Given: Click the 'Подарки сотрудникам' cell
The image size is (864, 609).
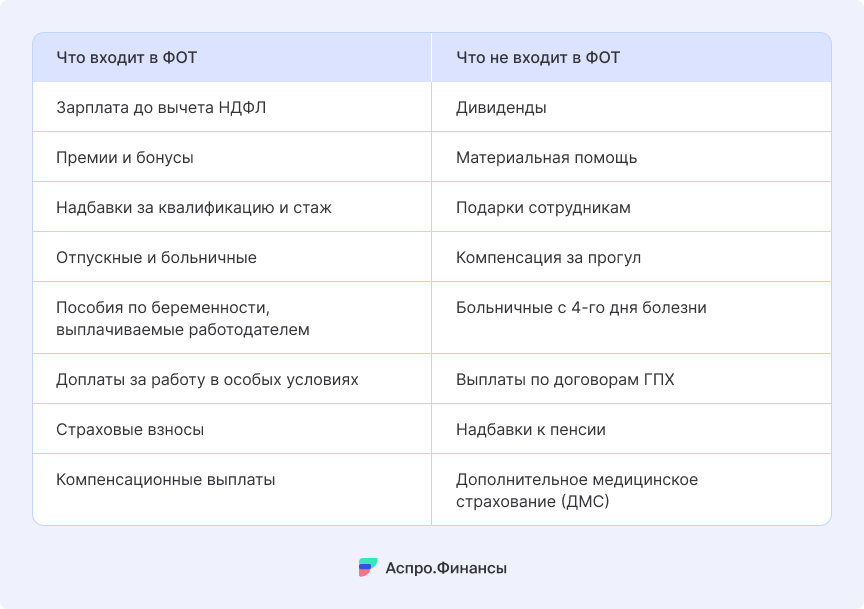Looking at the screenshot, I should [x=631, y=207].
